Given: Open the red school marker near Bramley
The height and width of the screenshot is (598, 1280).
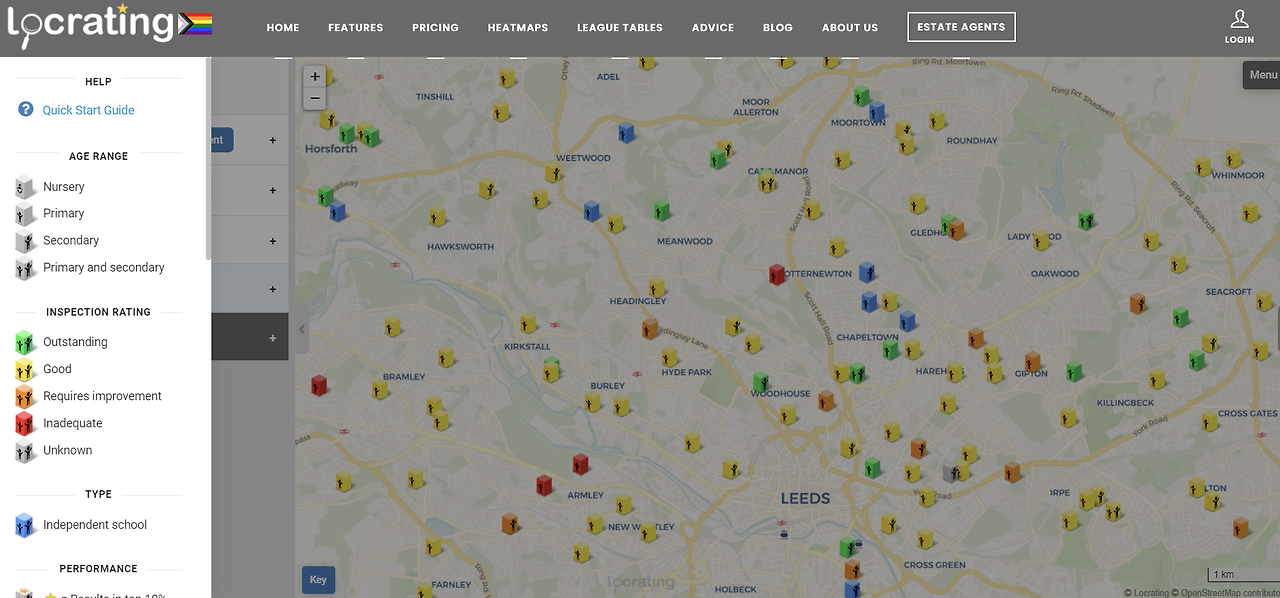Looking at the screenshot, I should coord(319,384).
